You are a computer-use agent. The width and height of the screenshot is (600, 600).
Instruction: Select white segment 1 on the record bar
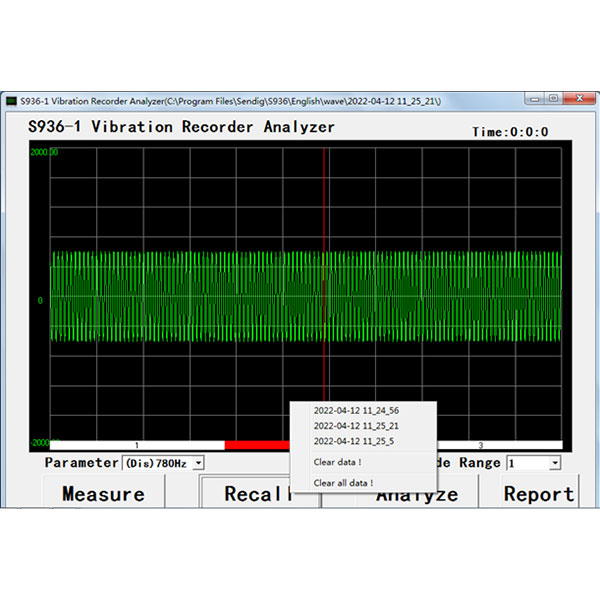(137, 445)
